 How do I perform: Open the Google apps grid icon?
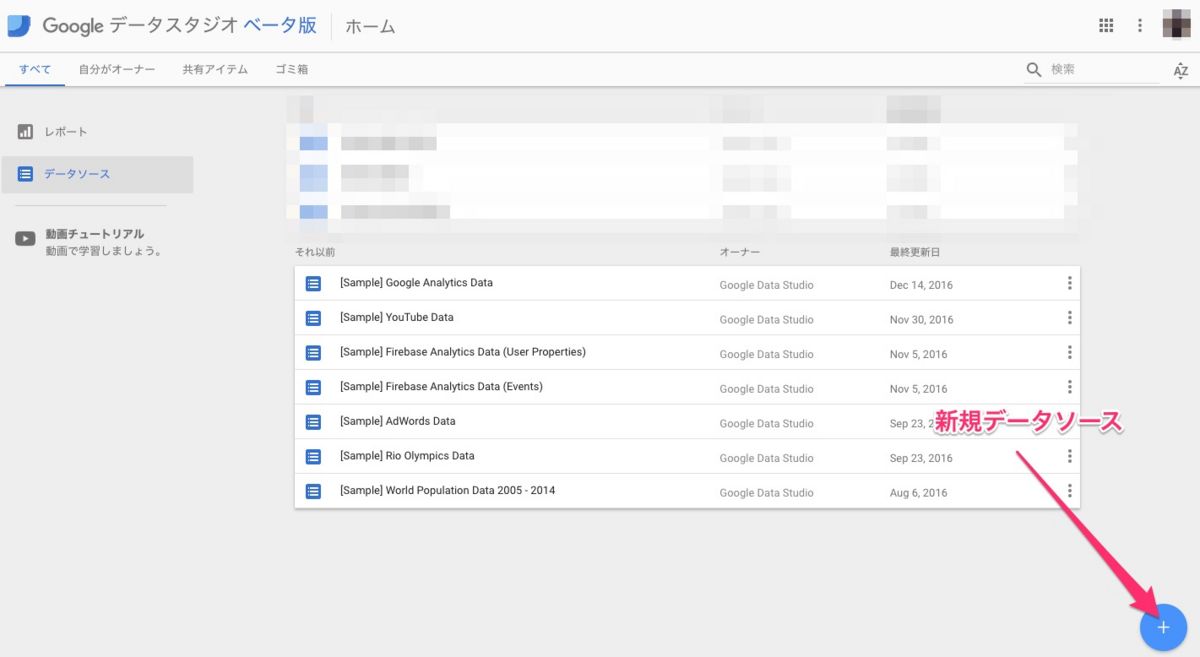tap(1106, 26)
